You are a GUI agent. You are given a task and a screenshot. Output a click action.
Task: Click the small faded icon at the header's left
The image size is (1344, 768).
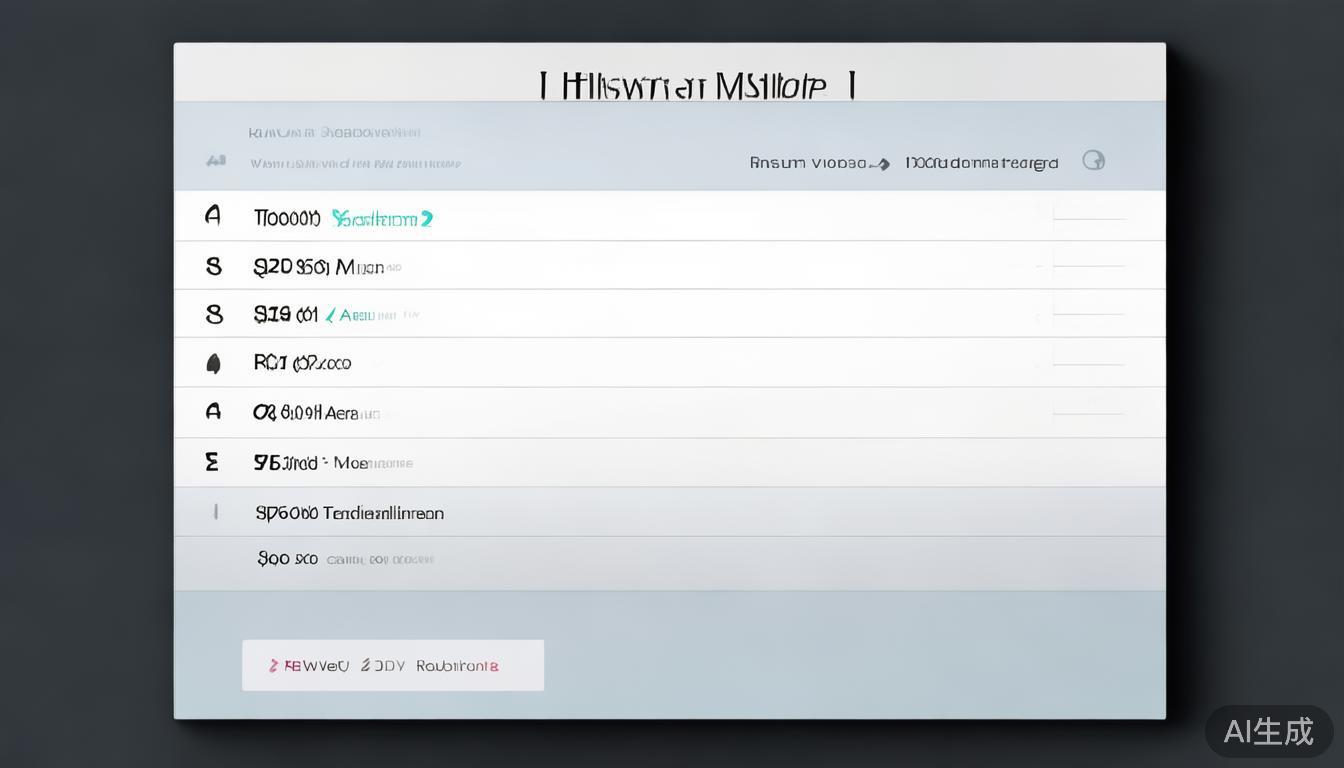(x=215, y=161)
